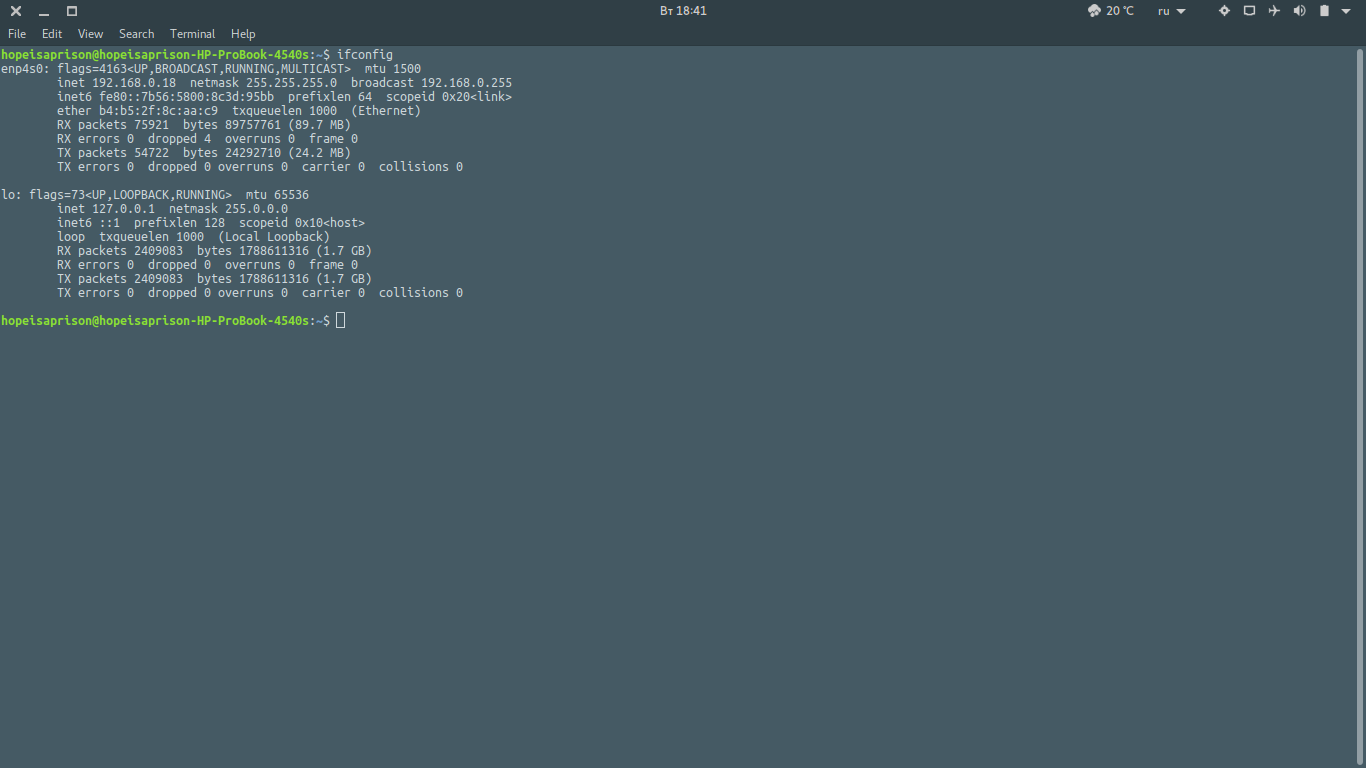Click the terminal vertical scrollbar

[x=1361, y=406]
